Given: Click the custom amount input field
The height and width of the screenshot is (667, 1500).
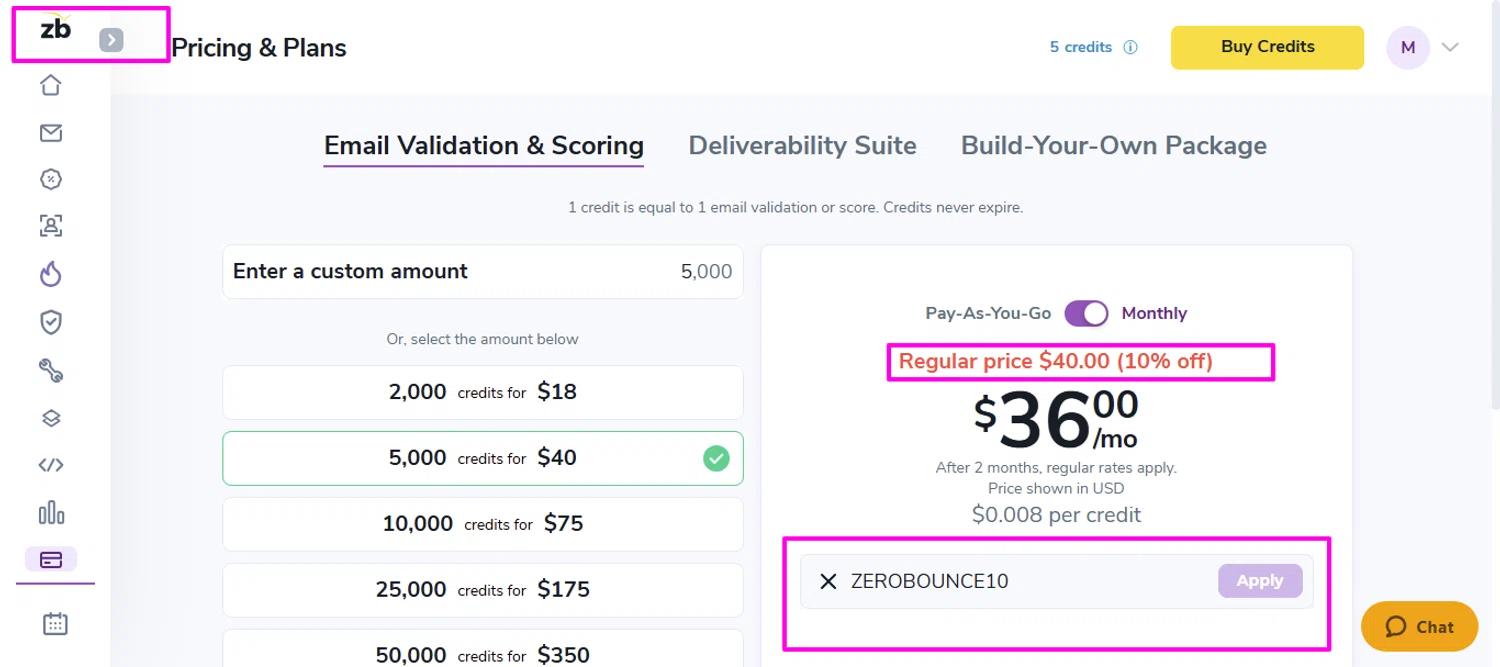Looking at the screenshot, I should pos(483,272).
